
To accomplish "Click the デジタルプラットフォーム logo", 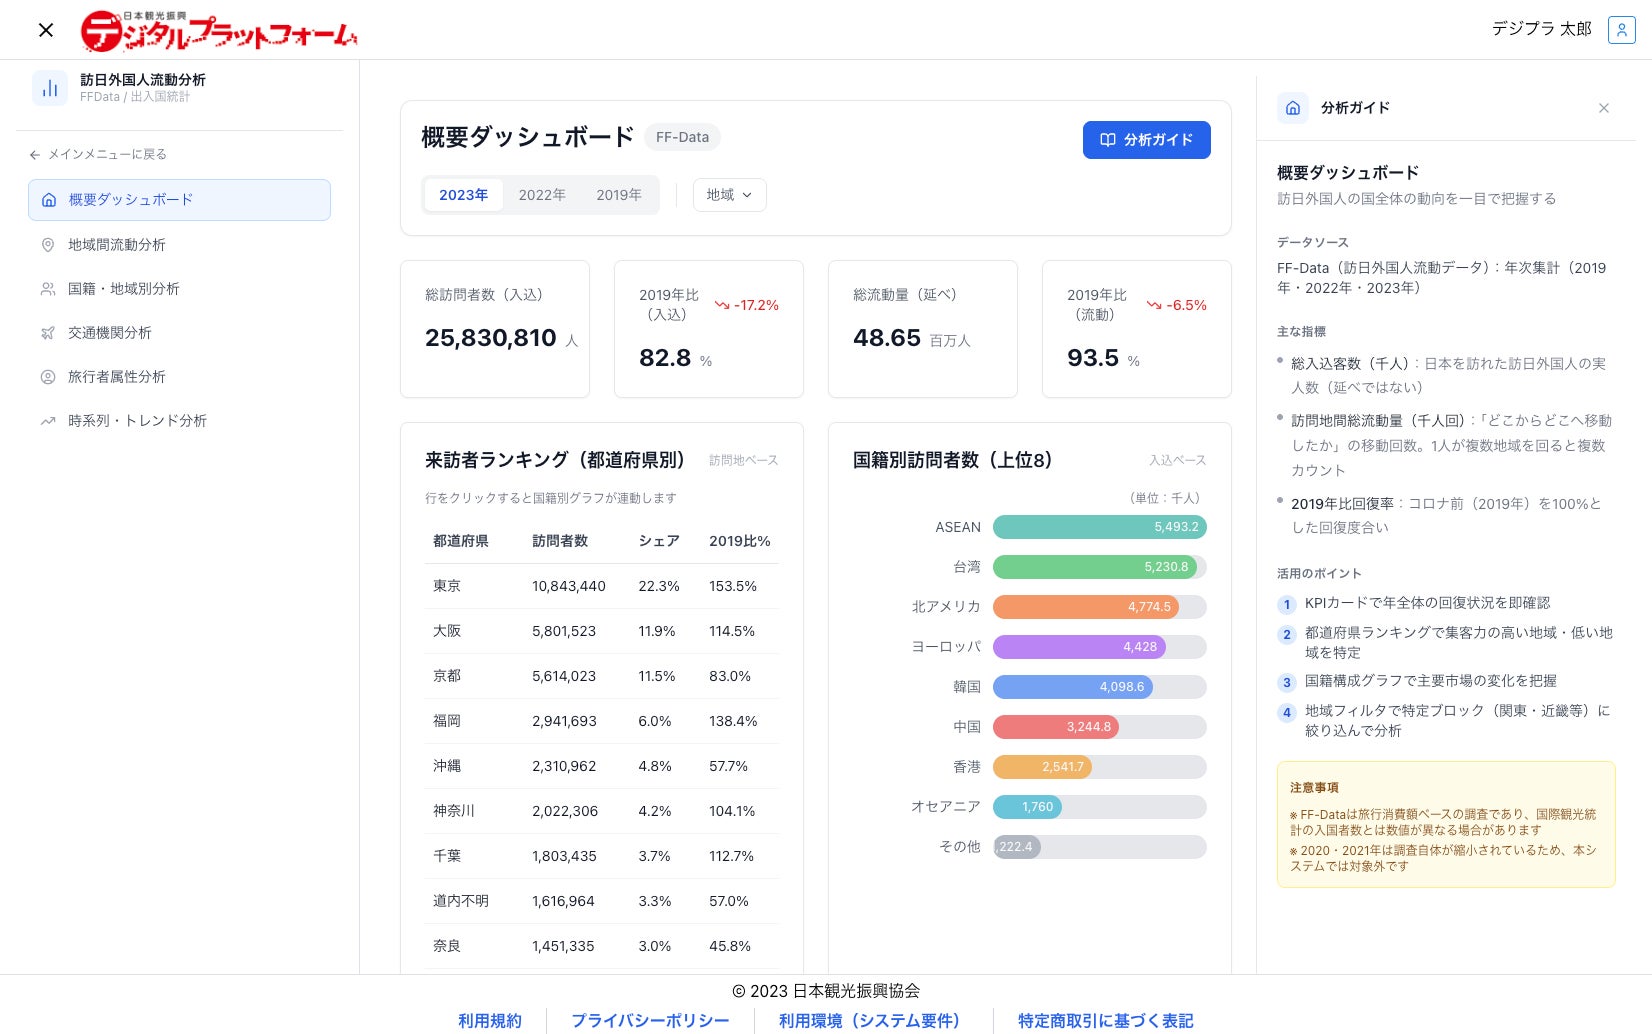I will 219,31.
